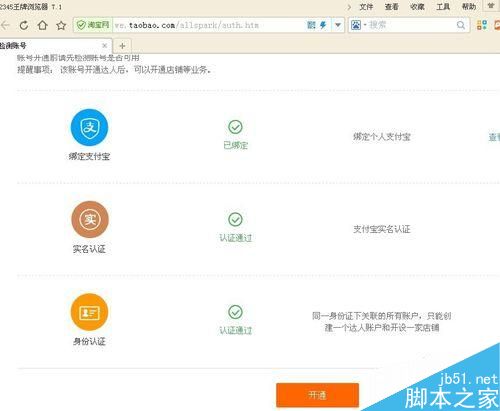Close the 检测账号 tab
The height and width of the screenshot is (411, 500).
click(x=105, y=45)
